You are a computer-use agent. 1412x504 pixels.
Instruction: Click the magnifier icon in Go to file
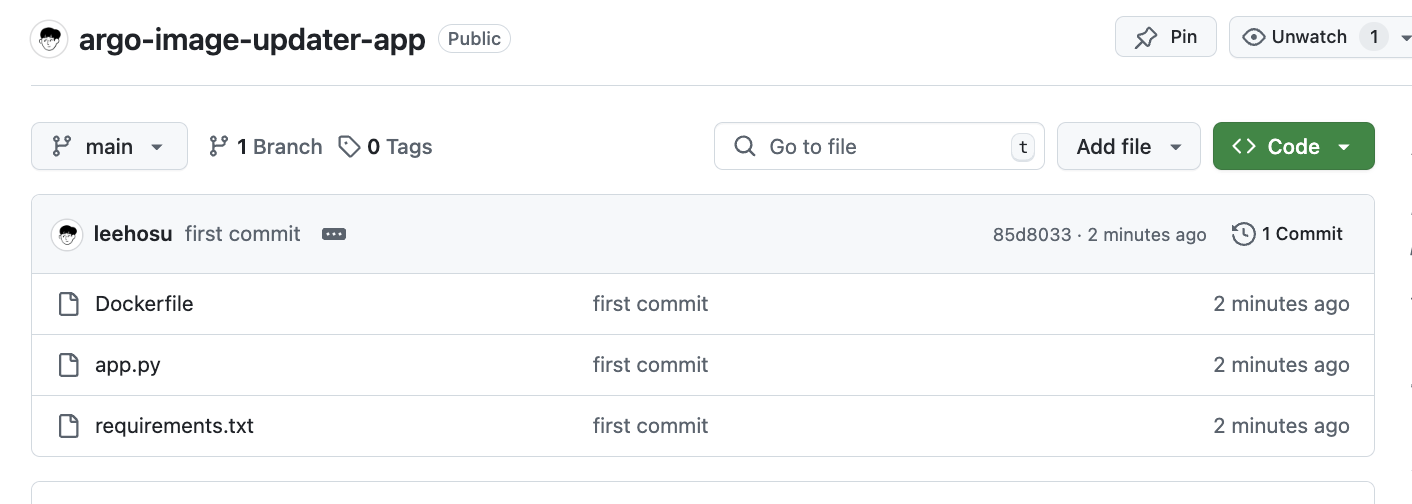click(x=744, y=147)
